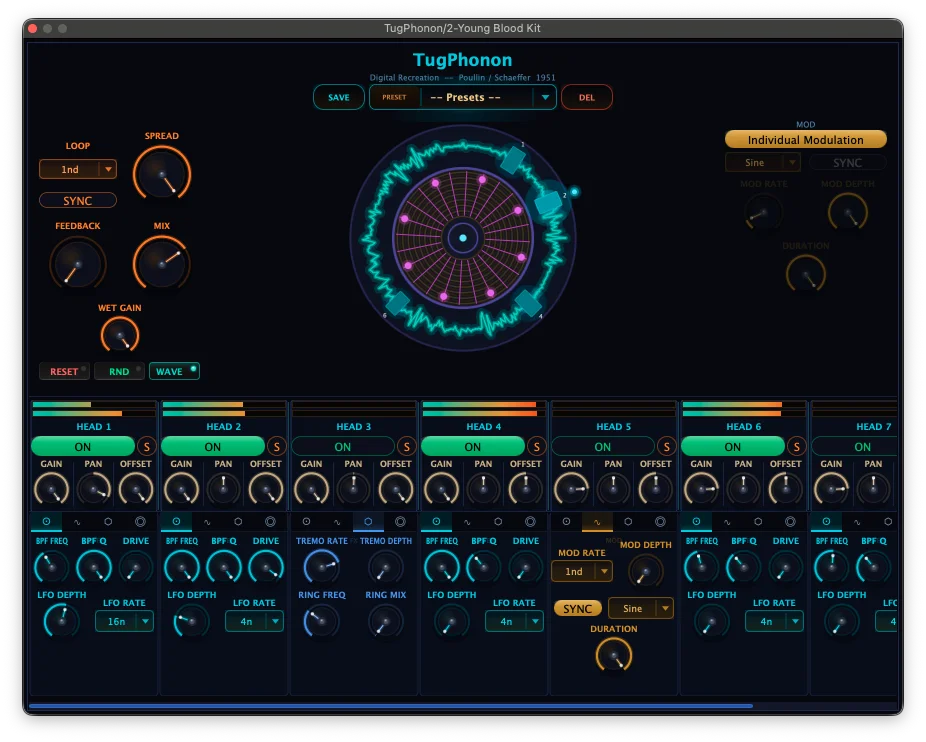Viewport: 926px width, 742px height.
Task: Select the sine modulation icon on HEAD 5
Action: pos(596,521)
